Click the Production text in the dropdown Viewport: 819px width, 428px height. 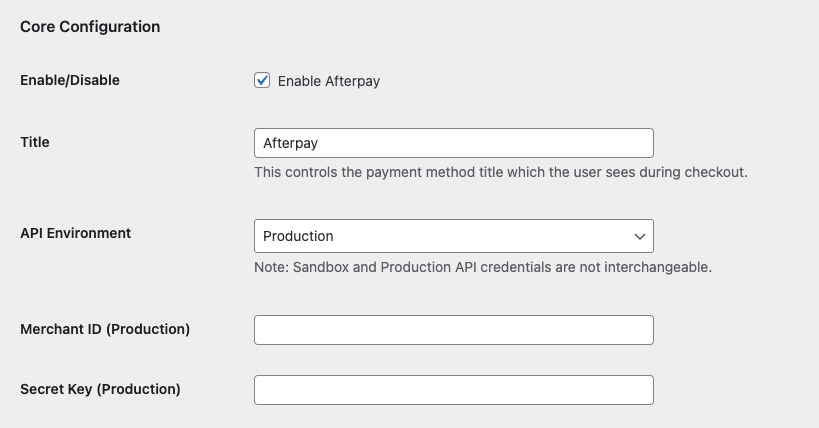coord(298,236)
